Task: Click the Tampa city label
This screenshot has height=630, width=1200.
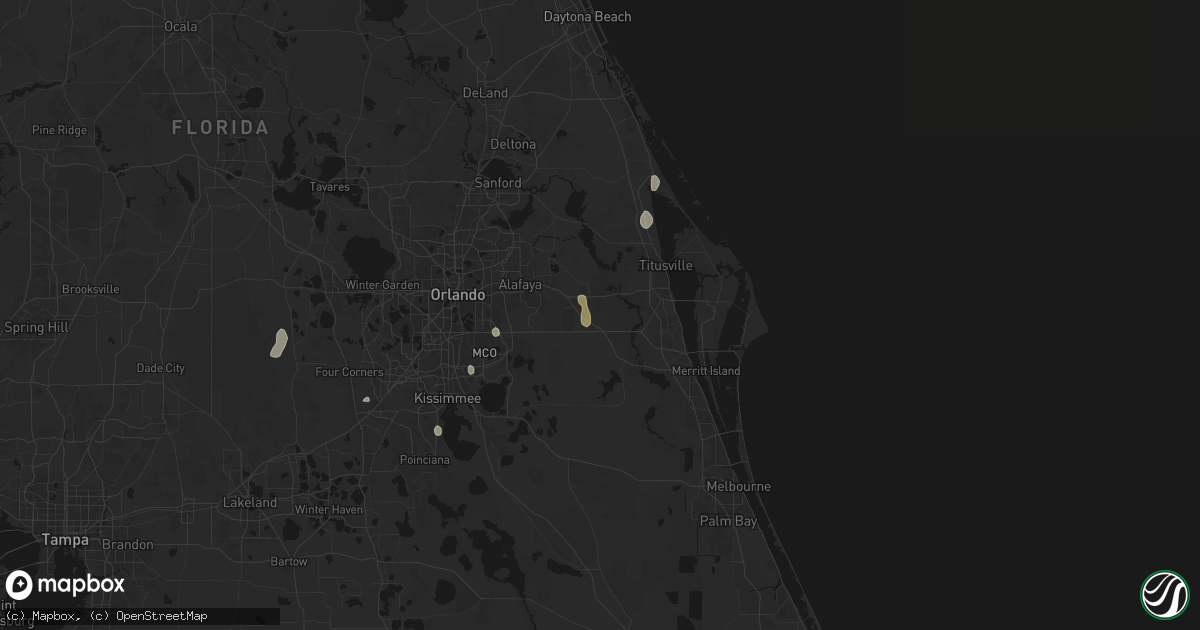Action: (65, 539)
